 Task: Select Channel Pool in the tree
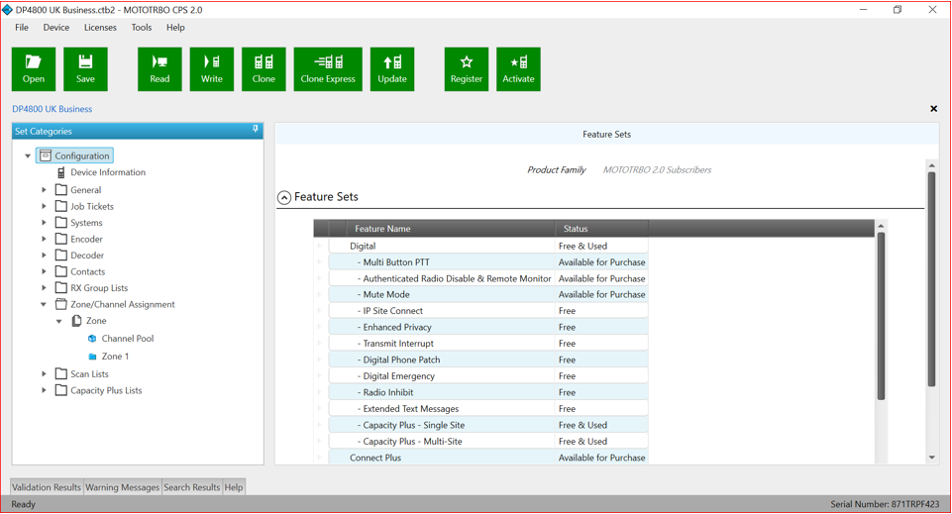pos(127,339)
